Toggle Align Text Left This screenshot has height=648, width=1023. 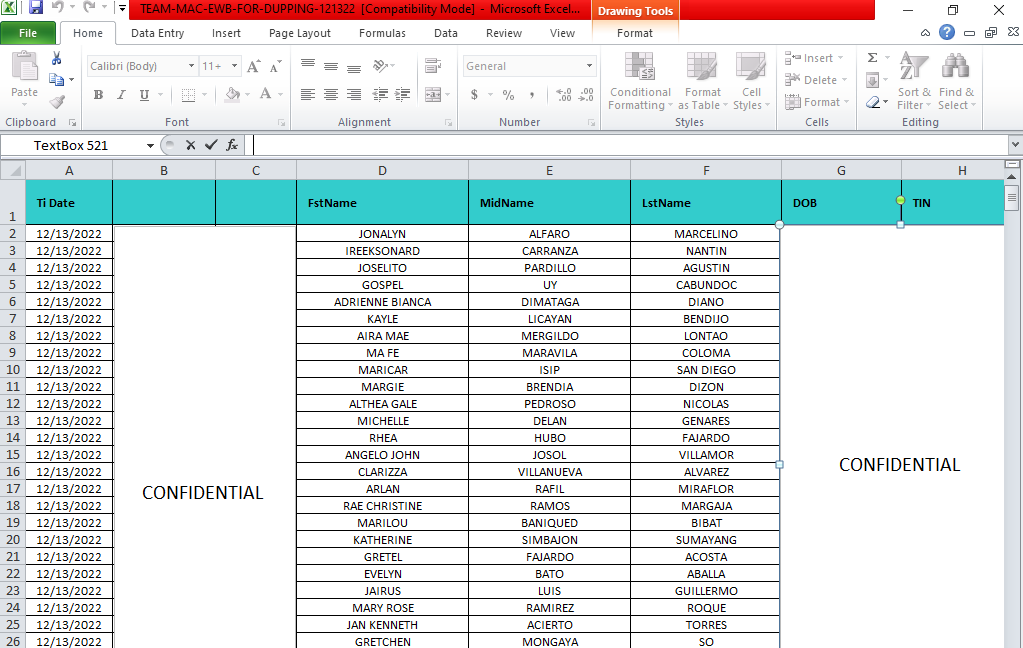[308, 95]
